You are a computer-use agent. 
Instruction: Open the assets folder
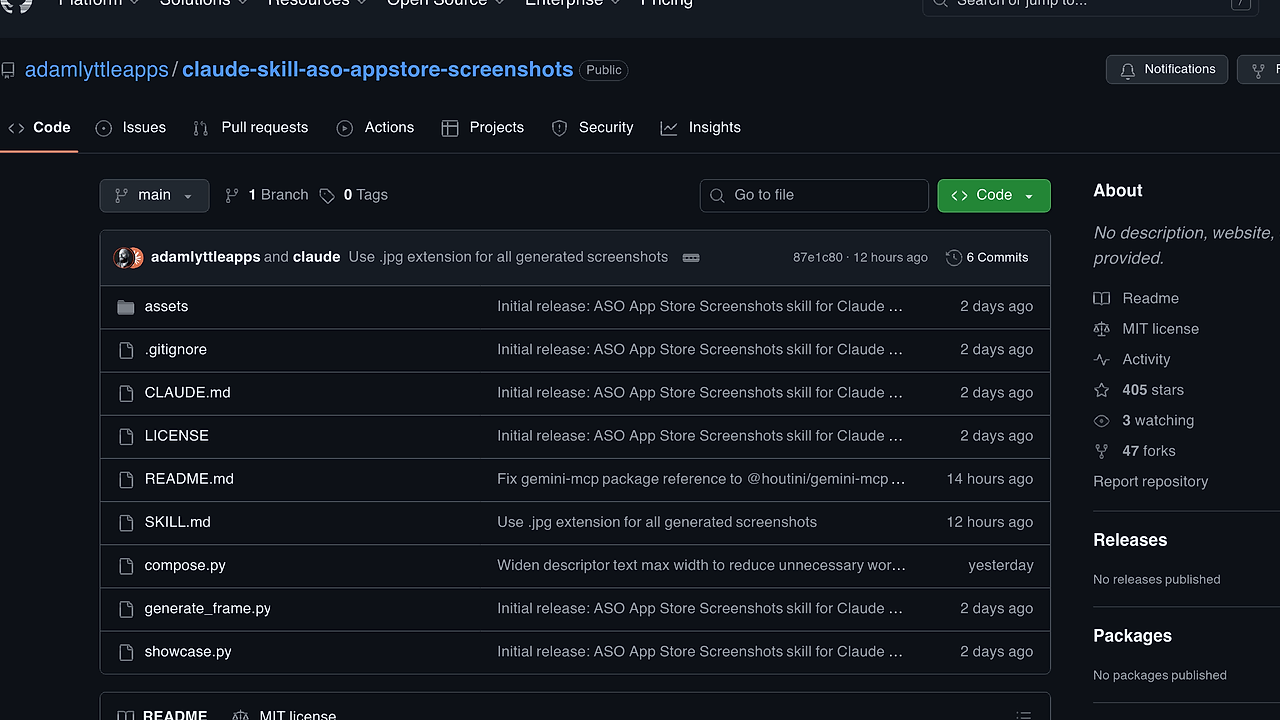point(166,306)
